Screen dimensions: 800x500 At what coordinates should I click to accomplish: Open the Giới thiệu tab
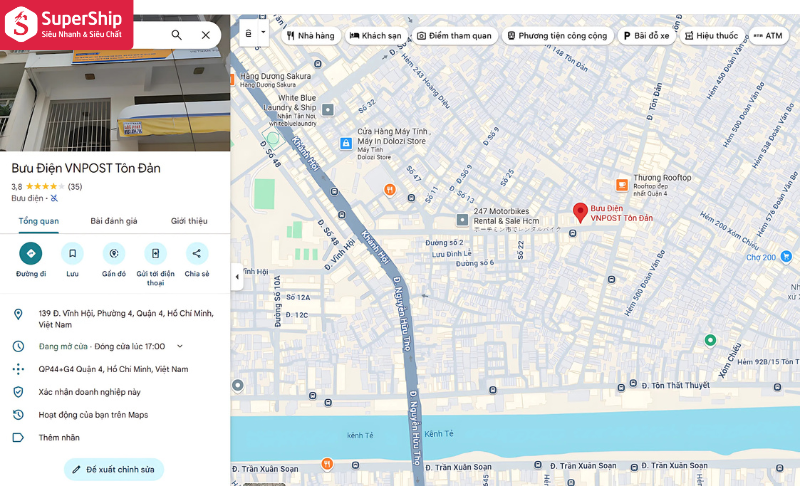click(x=189, y=221)
